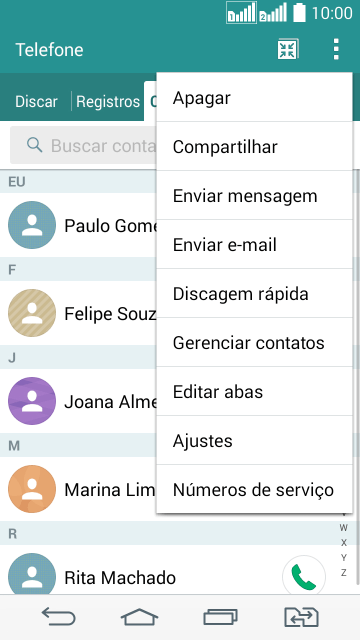Open the recent apps icon

(220, 617)
